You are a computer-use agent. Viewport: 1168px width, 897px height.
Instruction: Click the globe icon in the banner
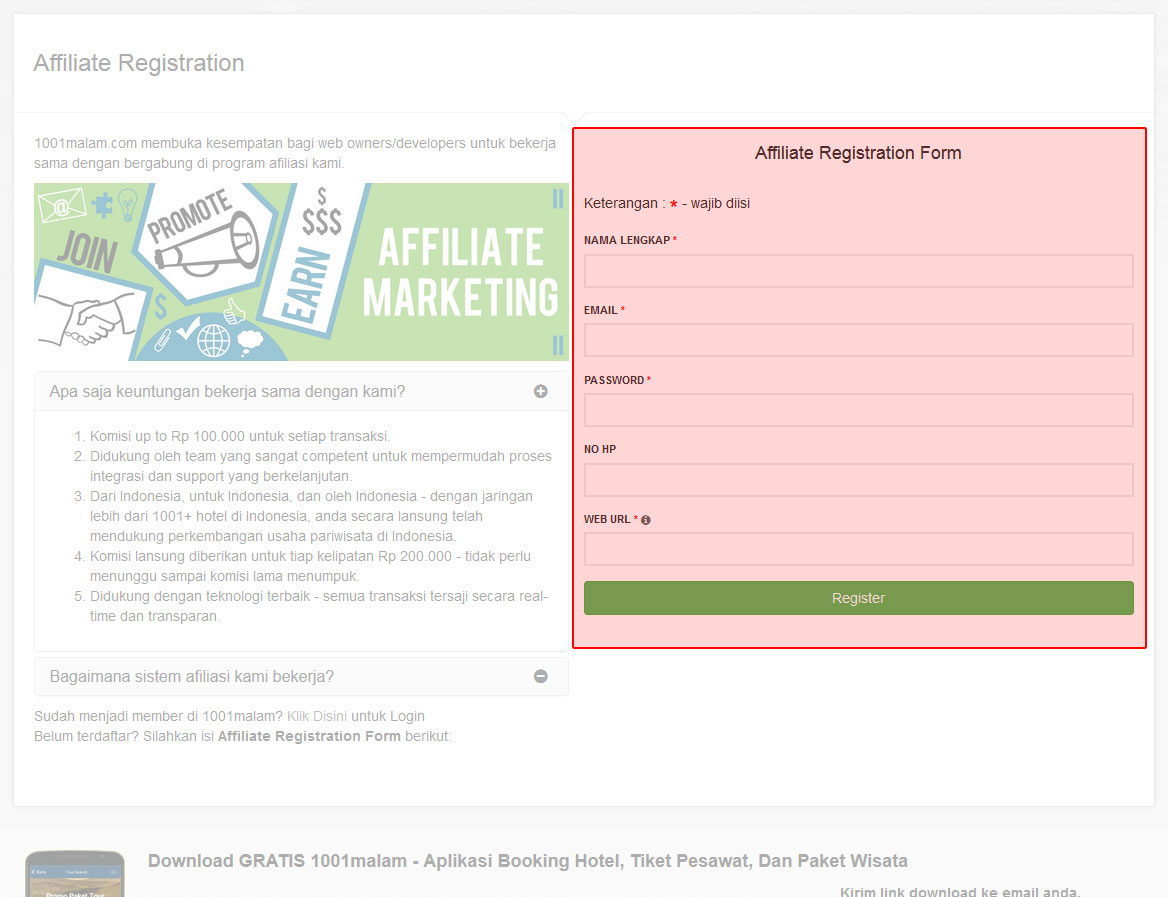213,340
